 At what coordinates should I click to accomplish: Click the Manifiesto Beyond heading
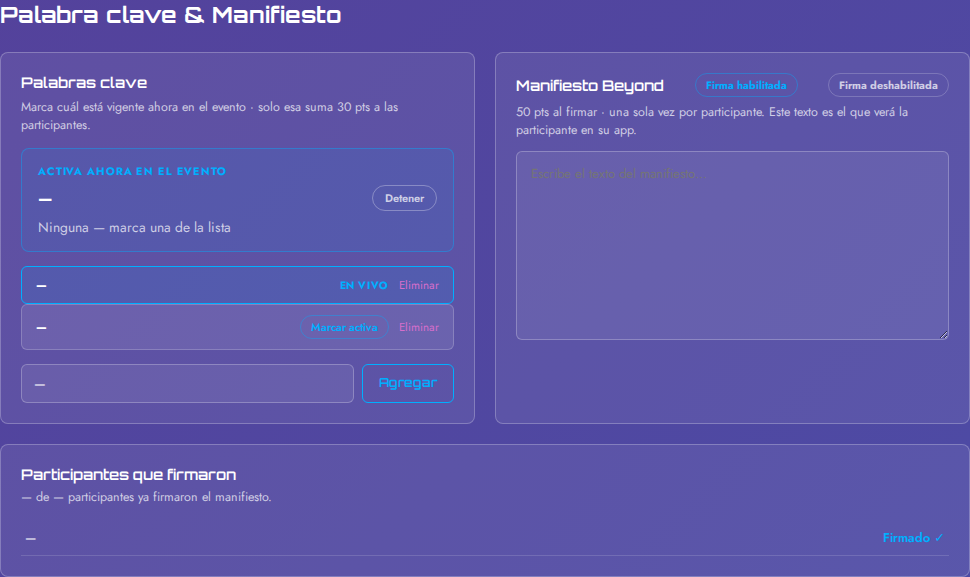(590, 86)
